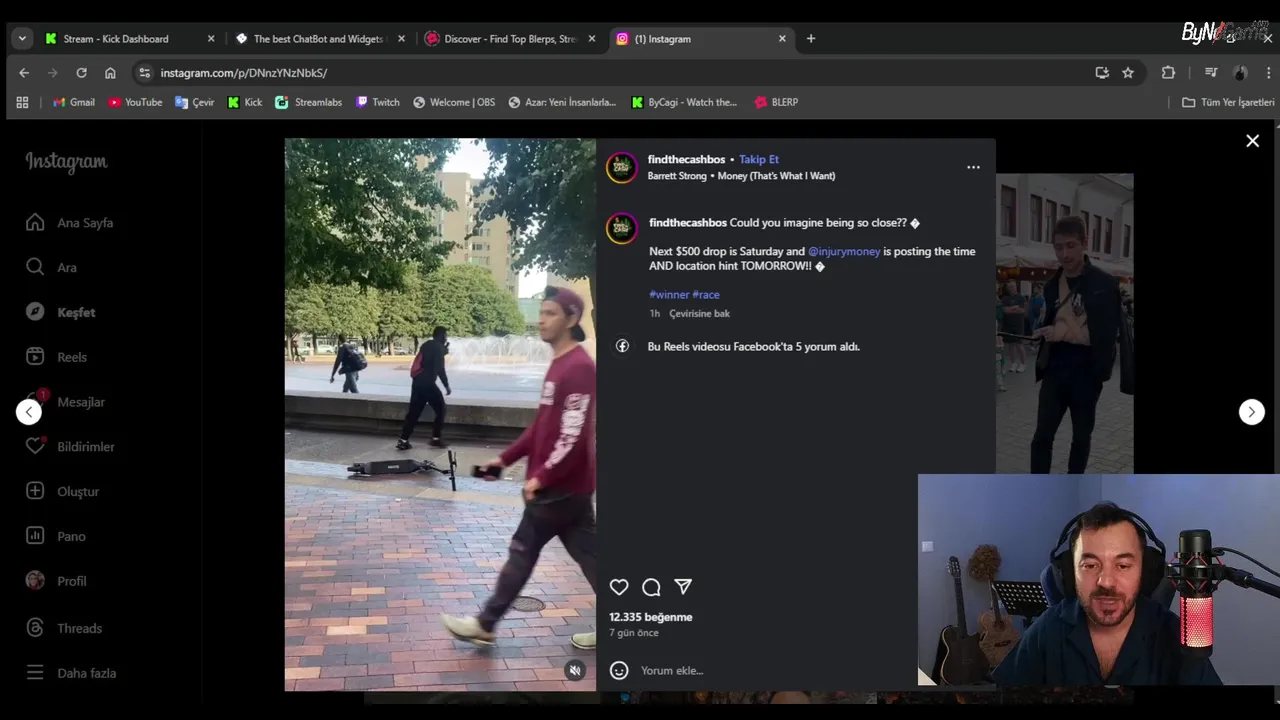Click the findthecashbos avatar in header

621,167
